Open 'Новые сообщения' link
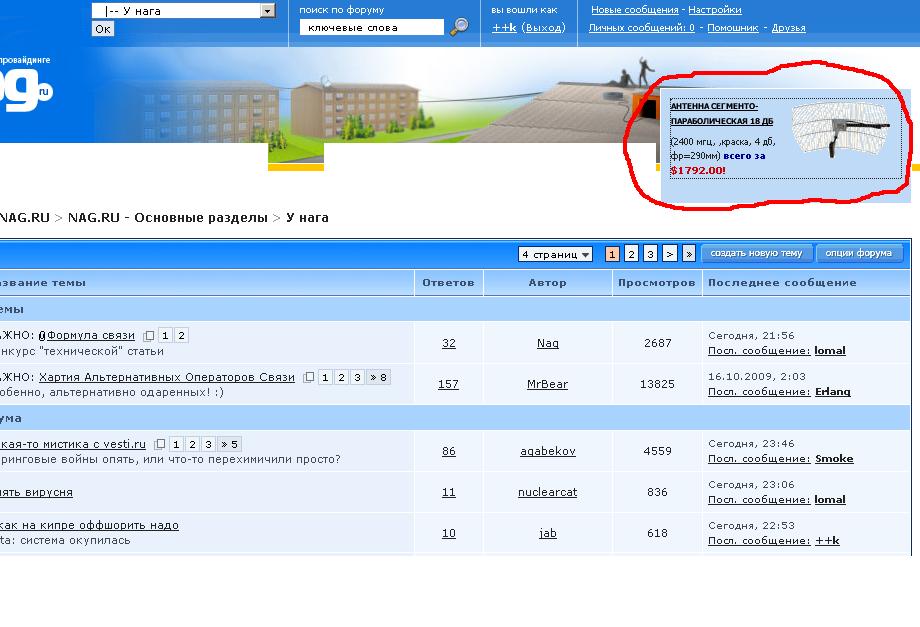Image resolution: width=920 pixels, height=627 pixels. pos(634,10)
